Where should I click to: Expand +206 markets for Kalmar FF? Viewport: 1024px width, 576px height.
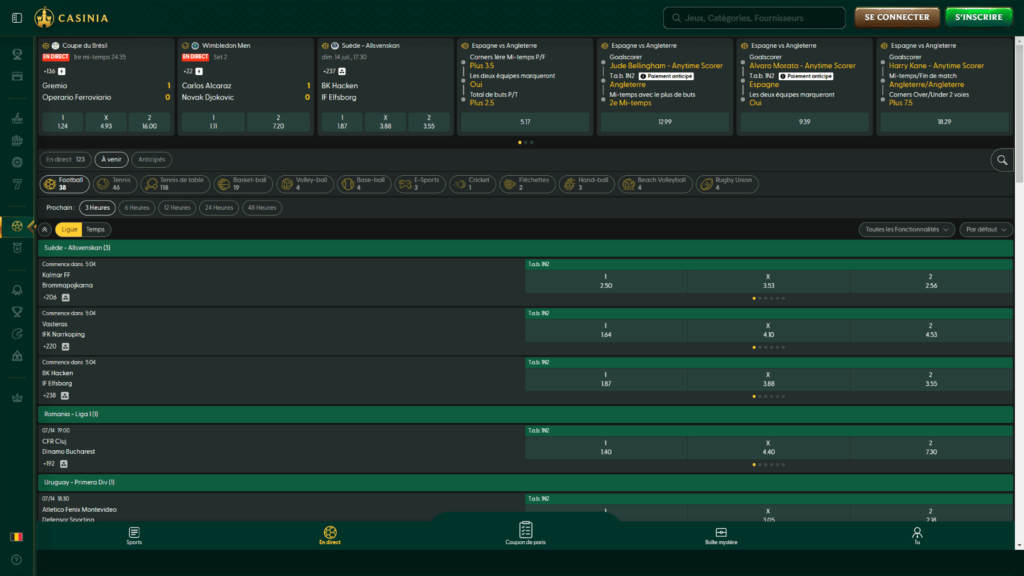[x=50, y=298]
